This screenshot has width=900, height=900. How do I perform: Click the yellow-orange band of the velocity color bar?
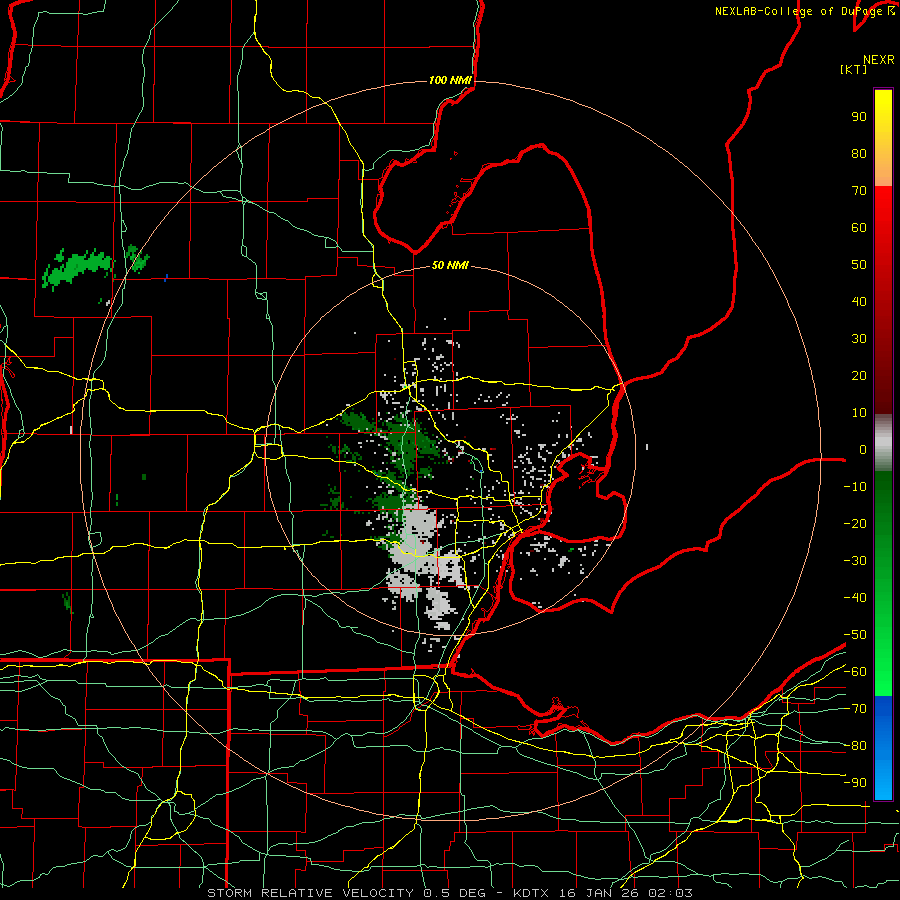[x=883, y=138]
